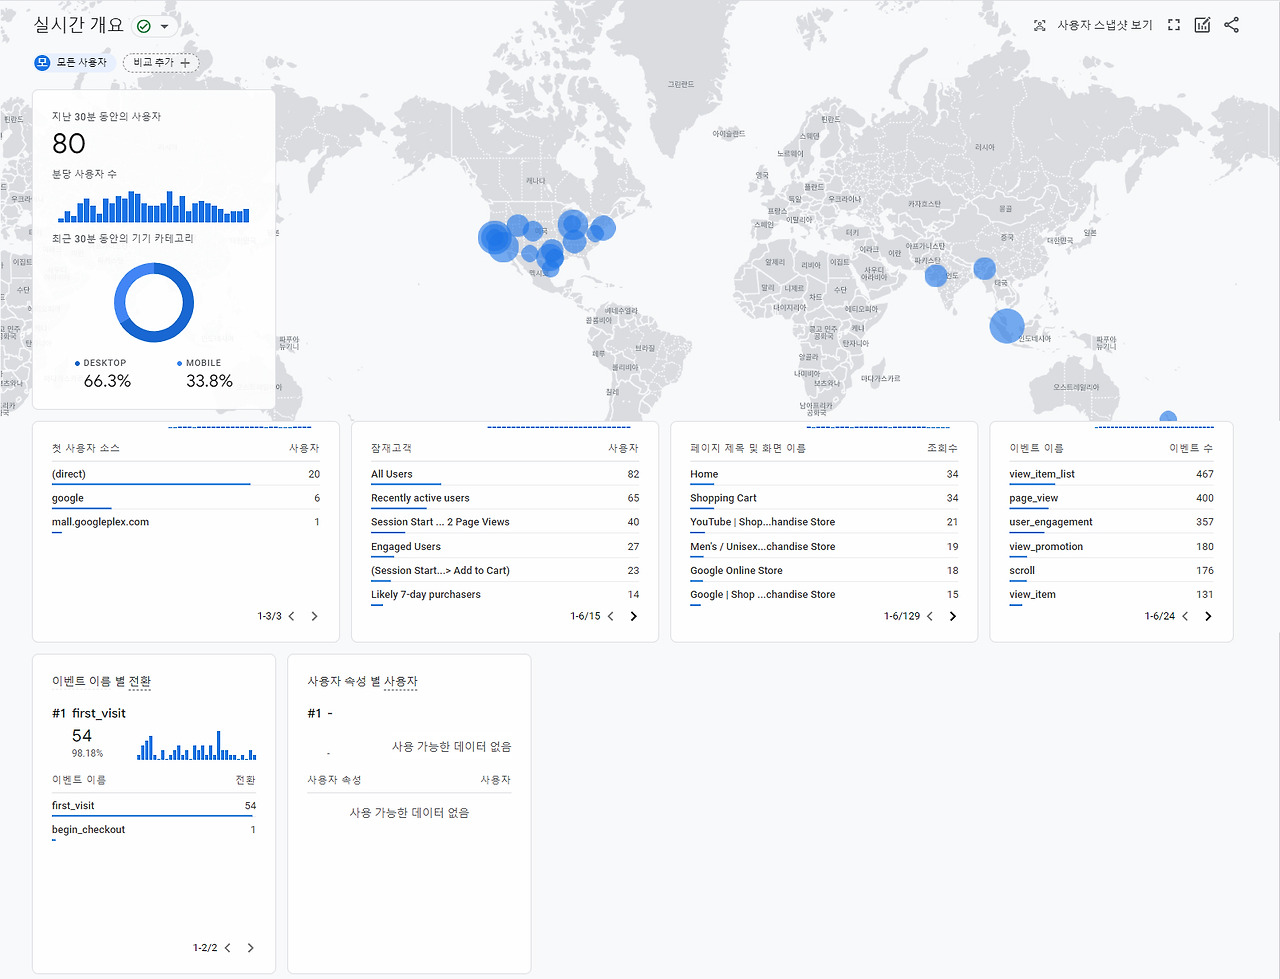1280x979 pixels.
Task: Click 비교 추가 button
Action: (161, 62)
